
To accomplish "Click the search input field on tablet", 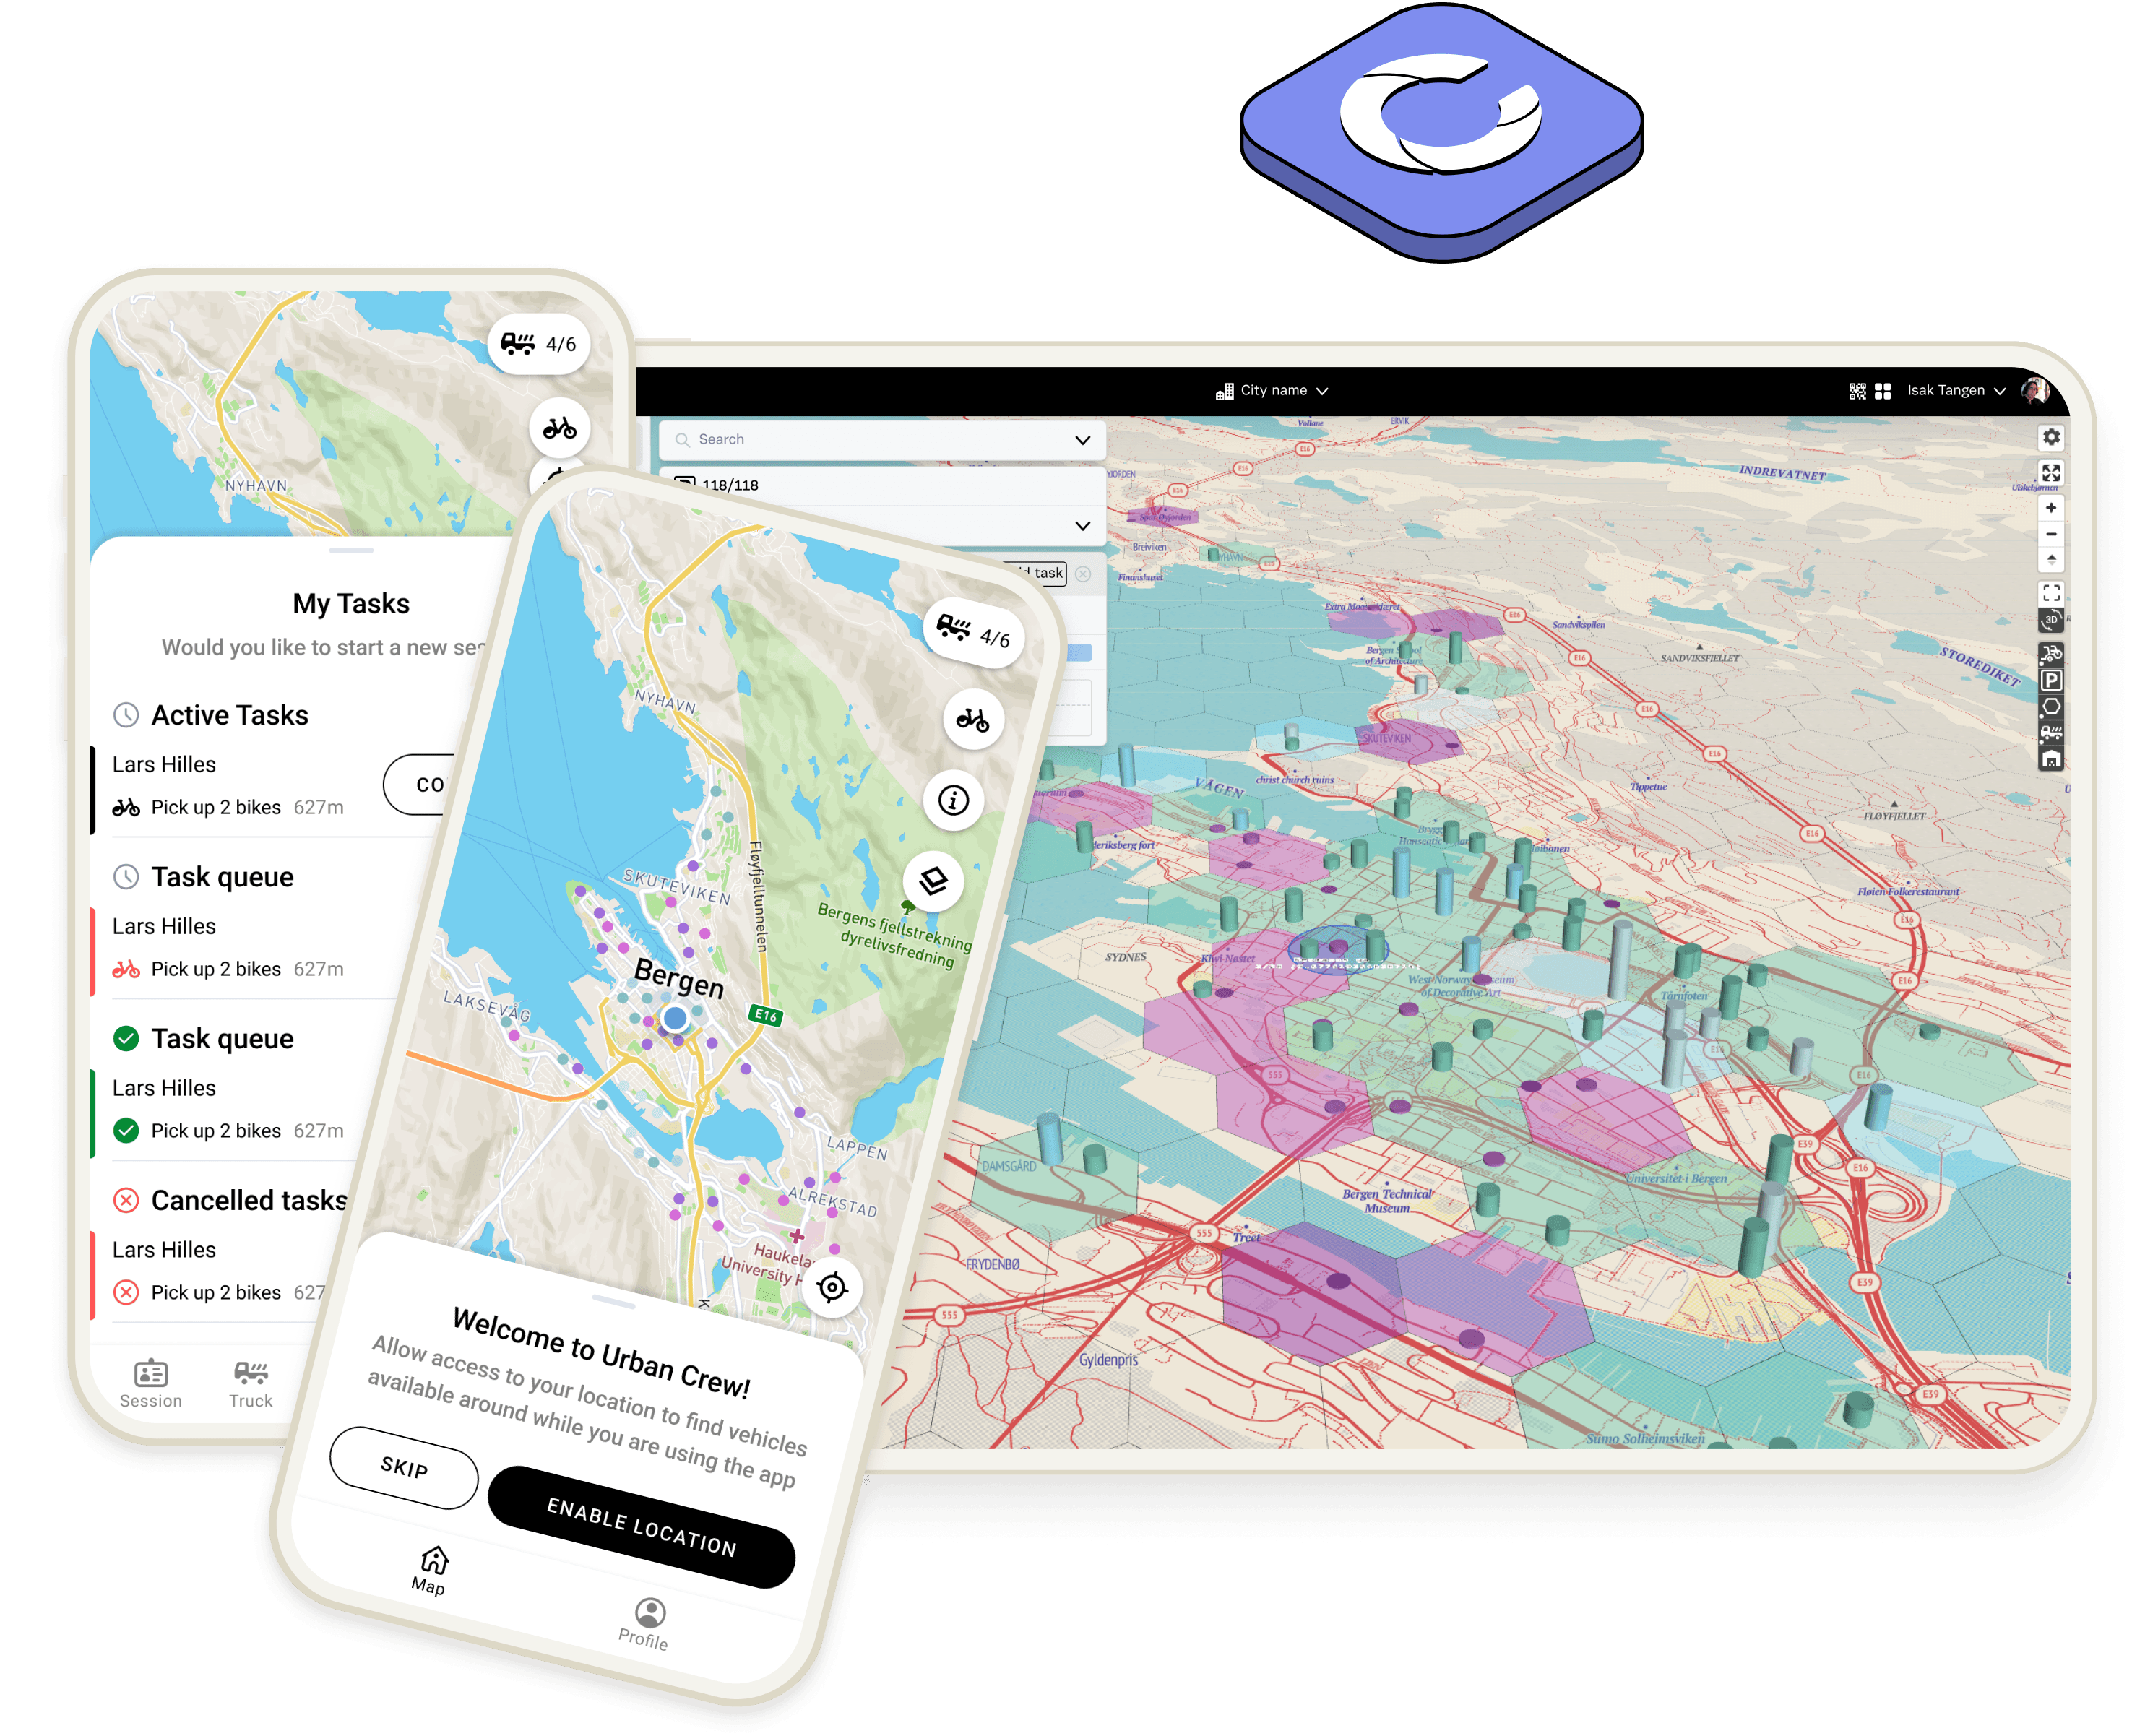I will (868, 439).
